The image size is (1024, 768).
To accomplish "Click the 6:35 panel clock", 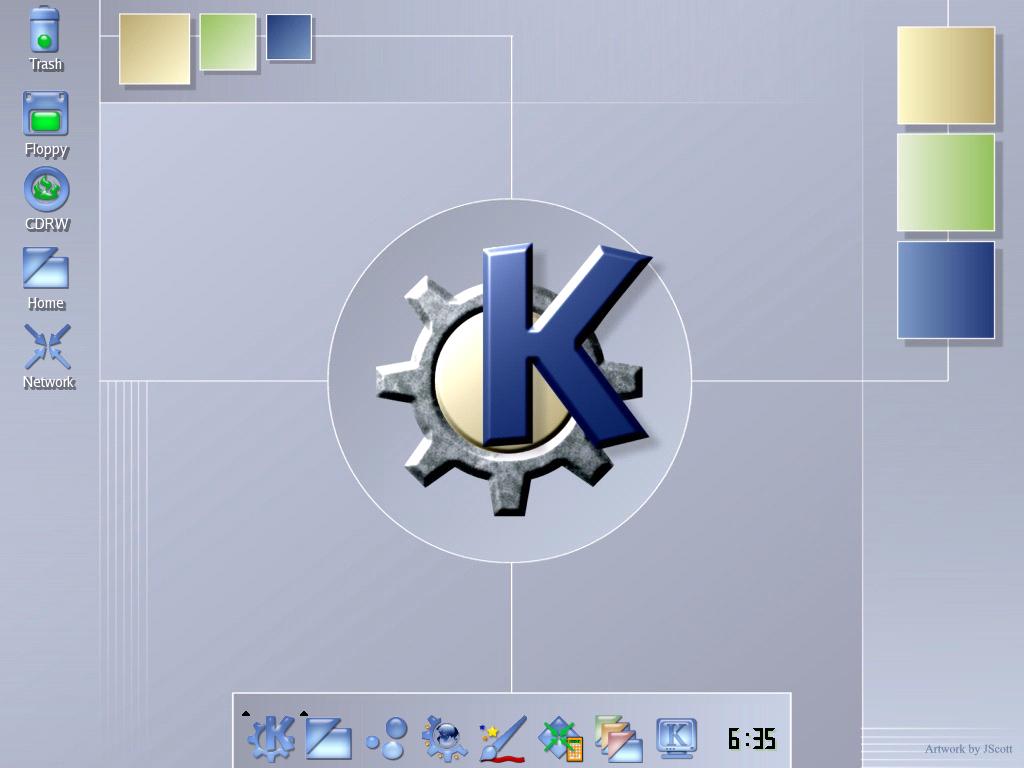I will click(x=752, y=739).
